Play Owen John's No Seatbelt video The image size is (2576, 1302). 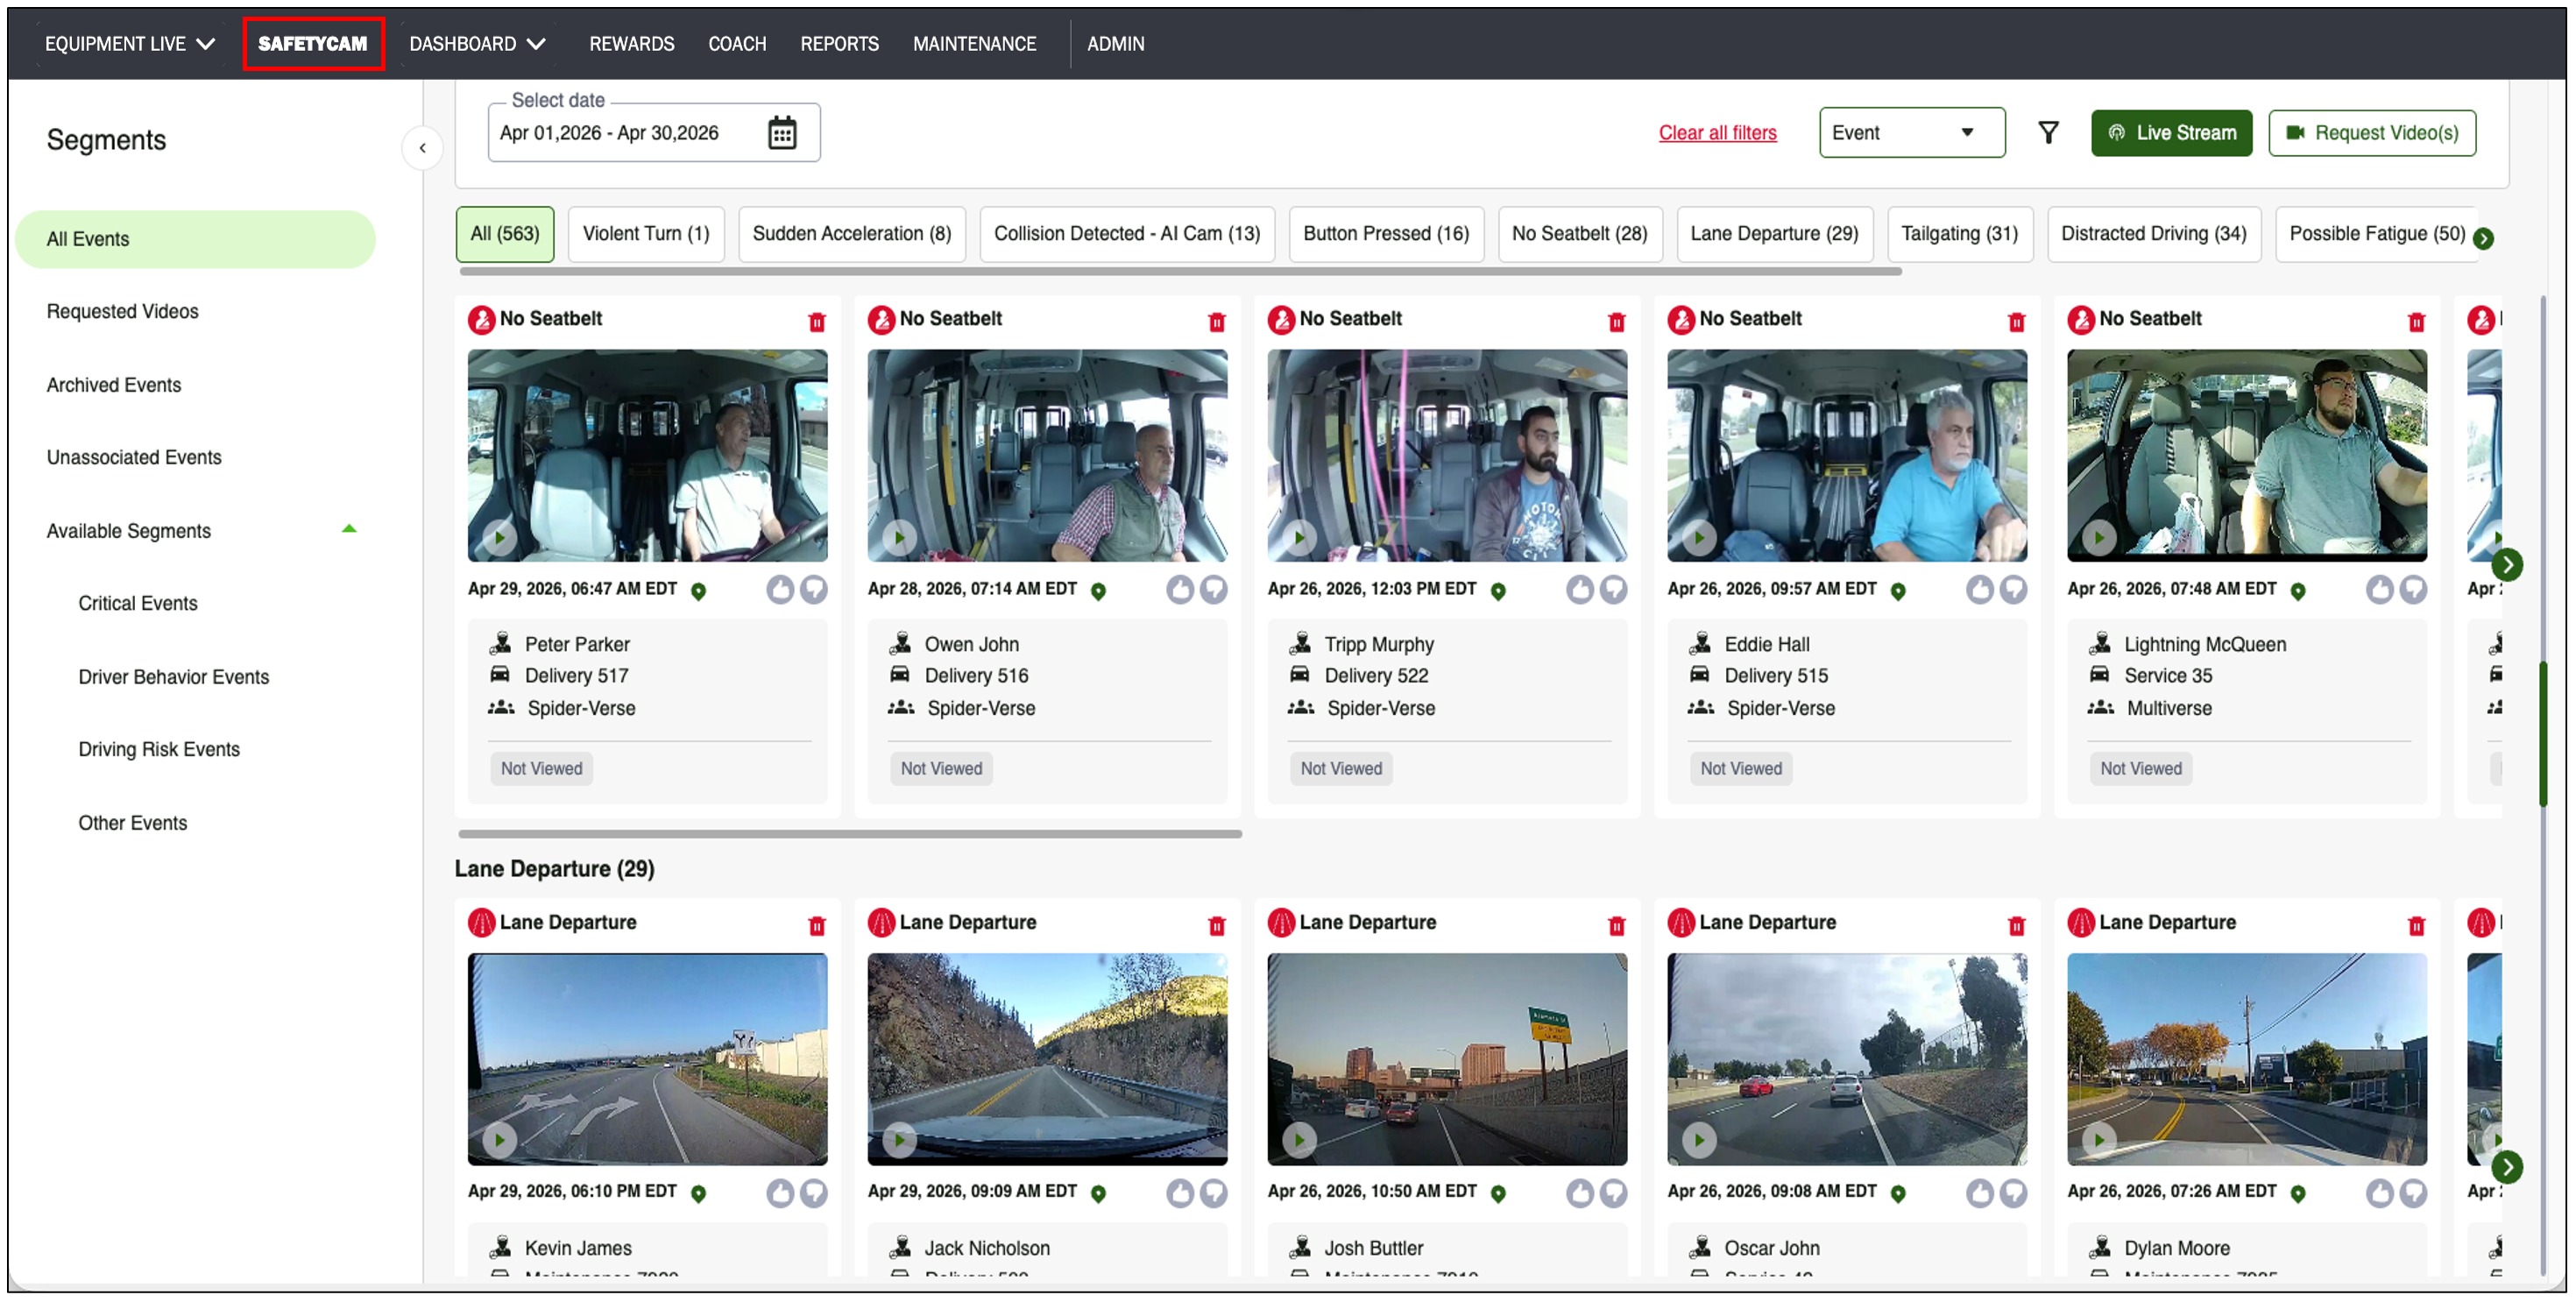900,537
